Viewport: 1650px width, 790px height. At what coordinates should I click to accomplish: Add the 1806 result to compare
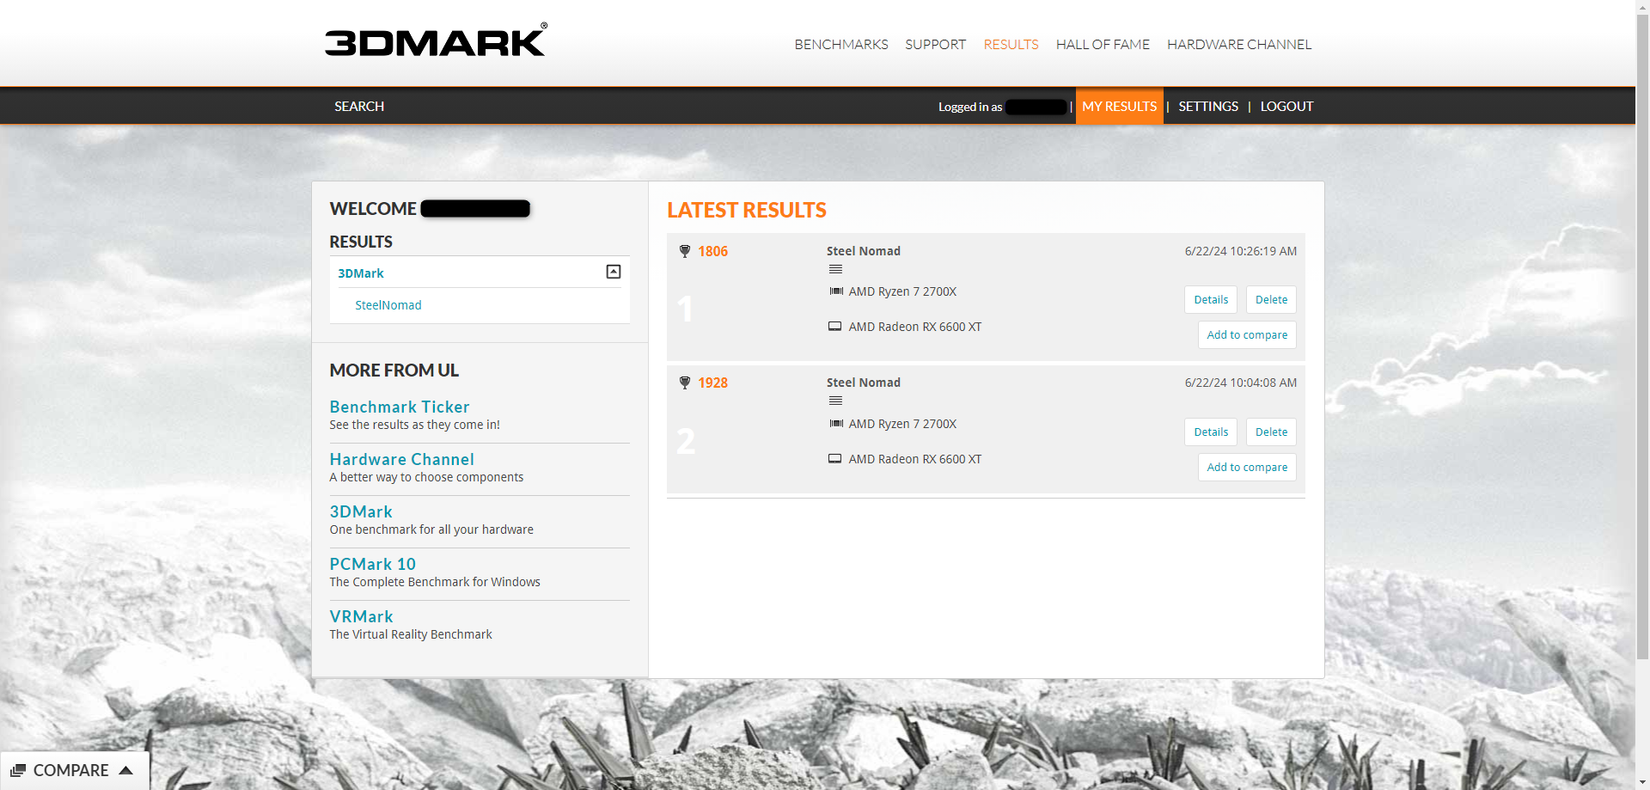pyautogui.click(x=1247, y=335)
